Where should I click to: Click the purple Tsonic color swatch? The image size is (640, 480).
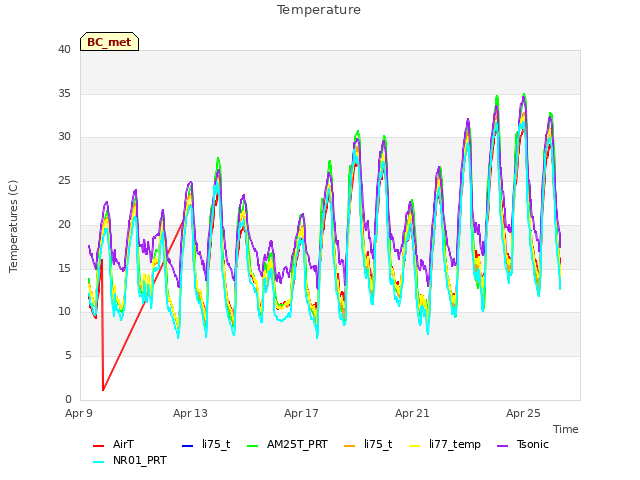pos(502,446)
